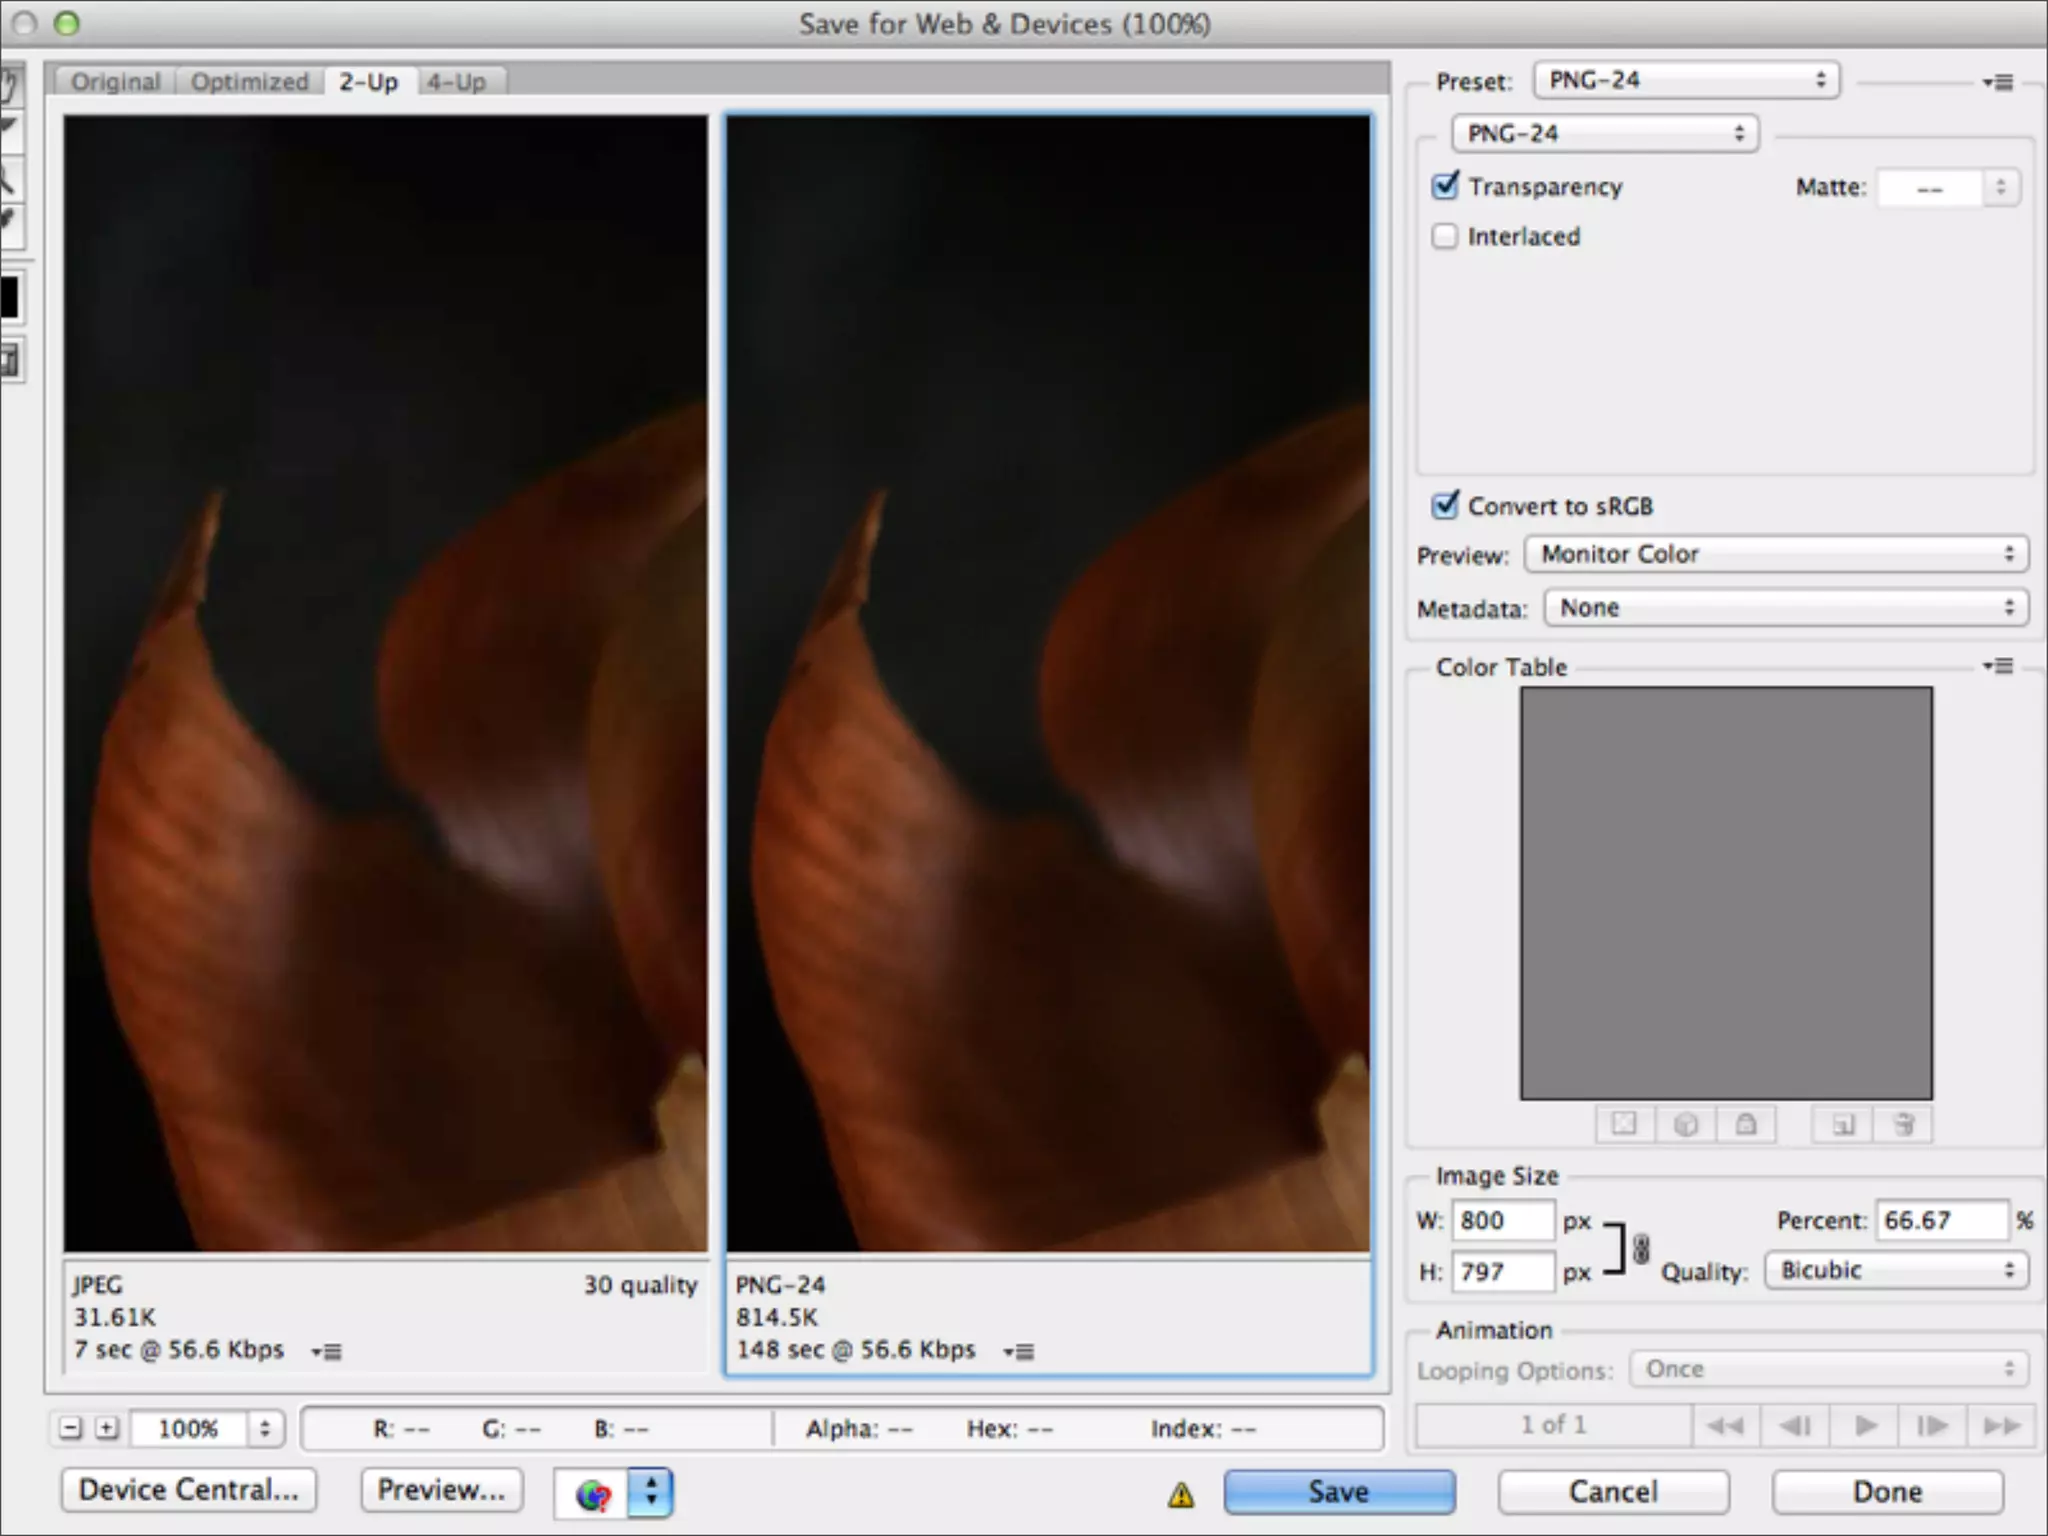Screen dimensions: 2048x1536
Task: Toggle the Convert to sRGB checkbox
Action: [x=1445, y=505]
